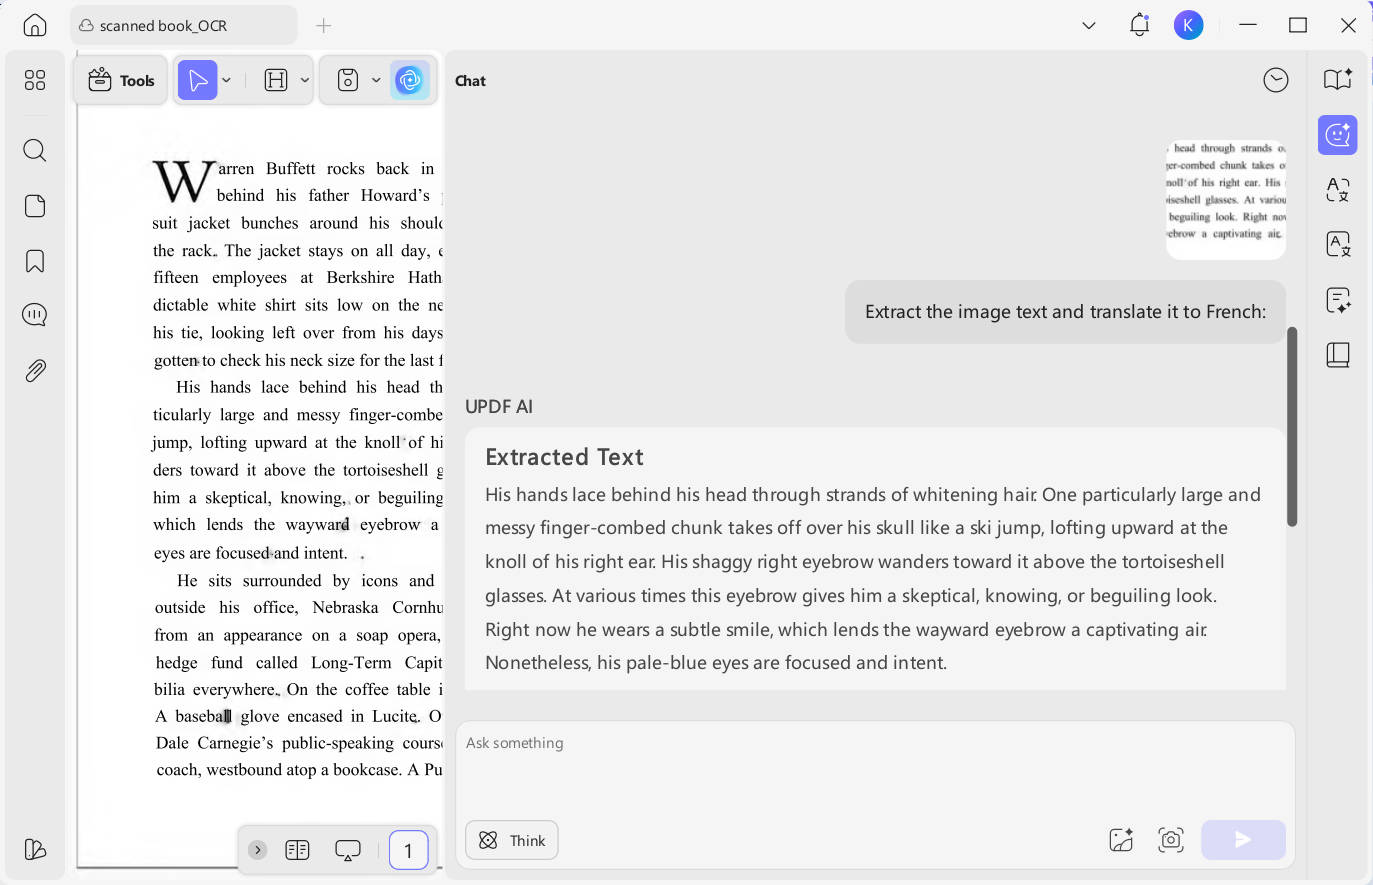1373x885 pixels.
Task: Open chat history clock icon
Action: point(1276,80)
